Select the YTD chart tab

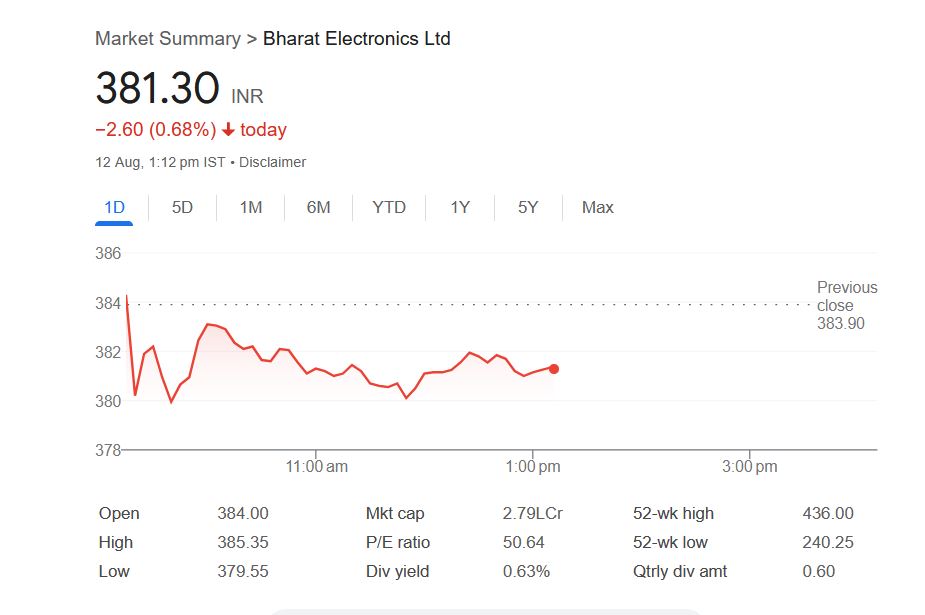pyautogui.click(x=389, y=208)
